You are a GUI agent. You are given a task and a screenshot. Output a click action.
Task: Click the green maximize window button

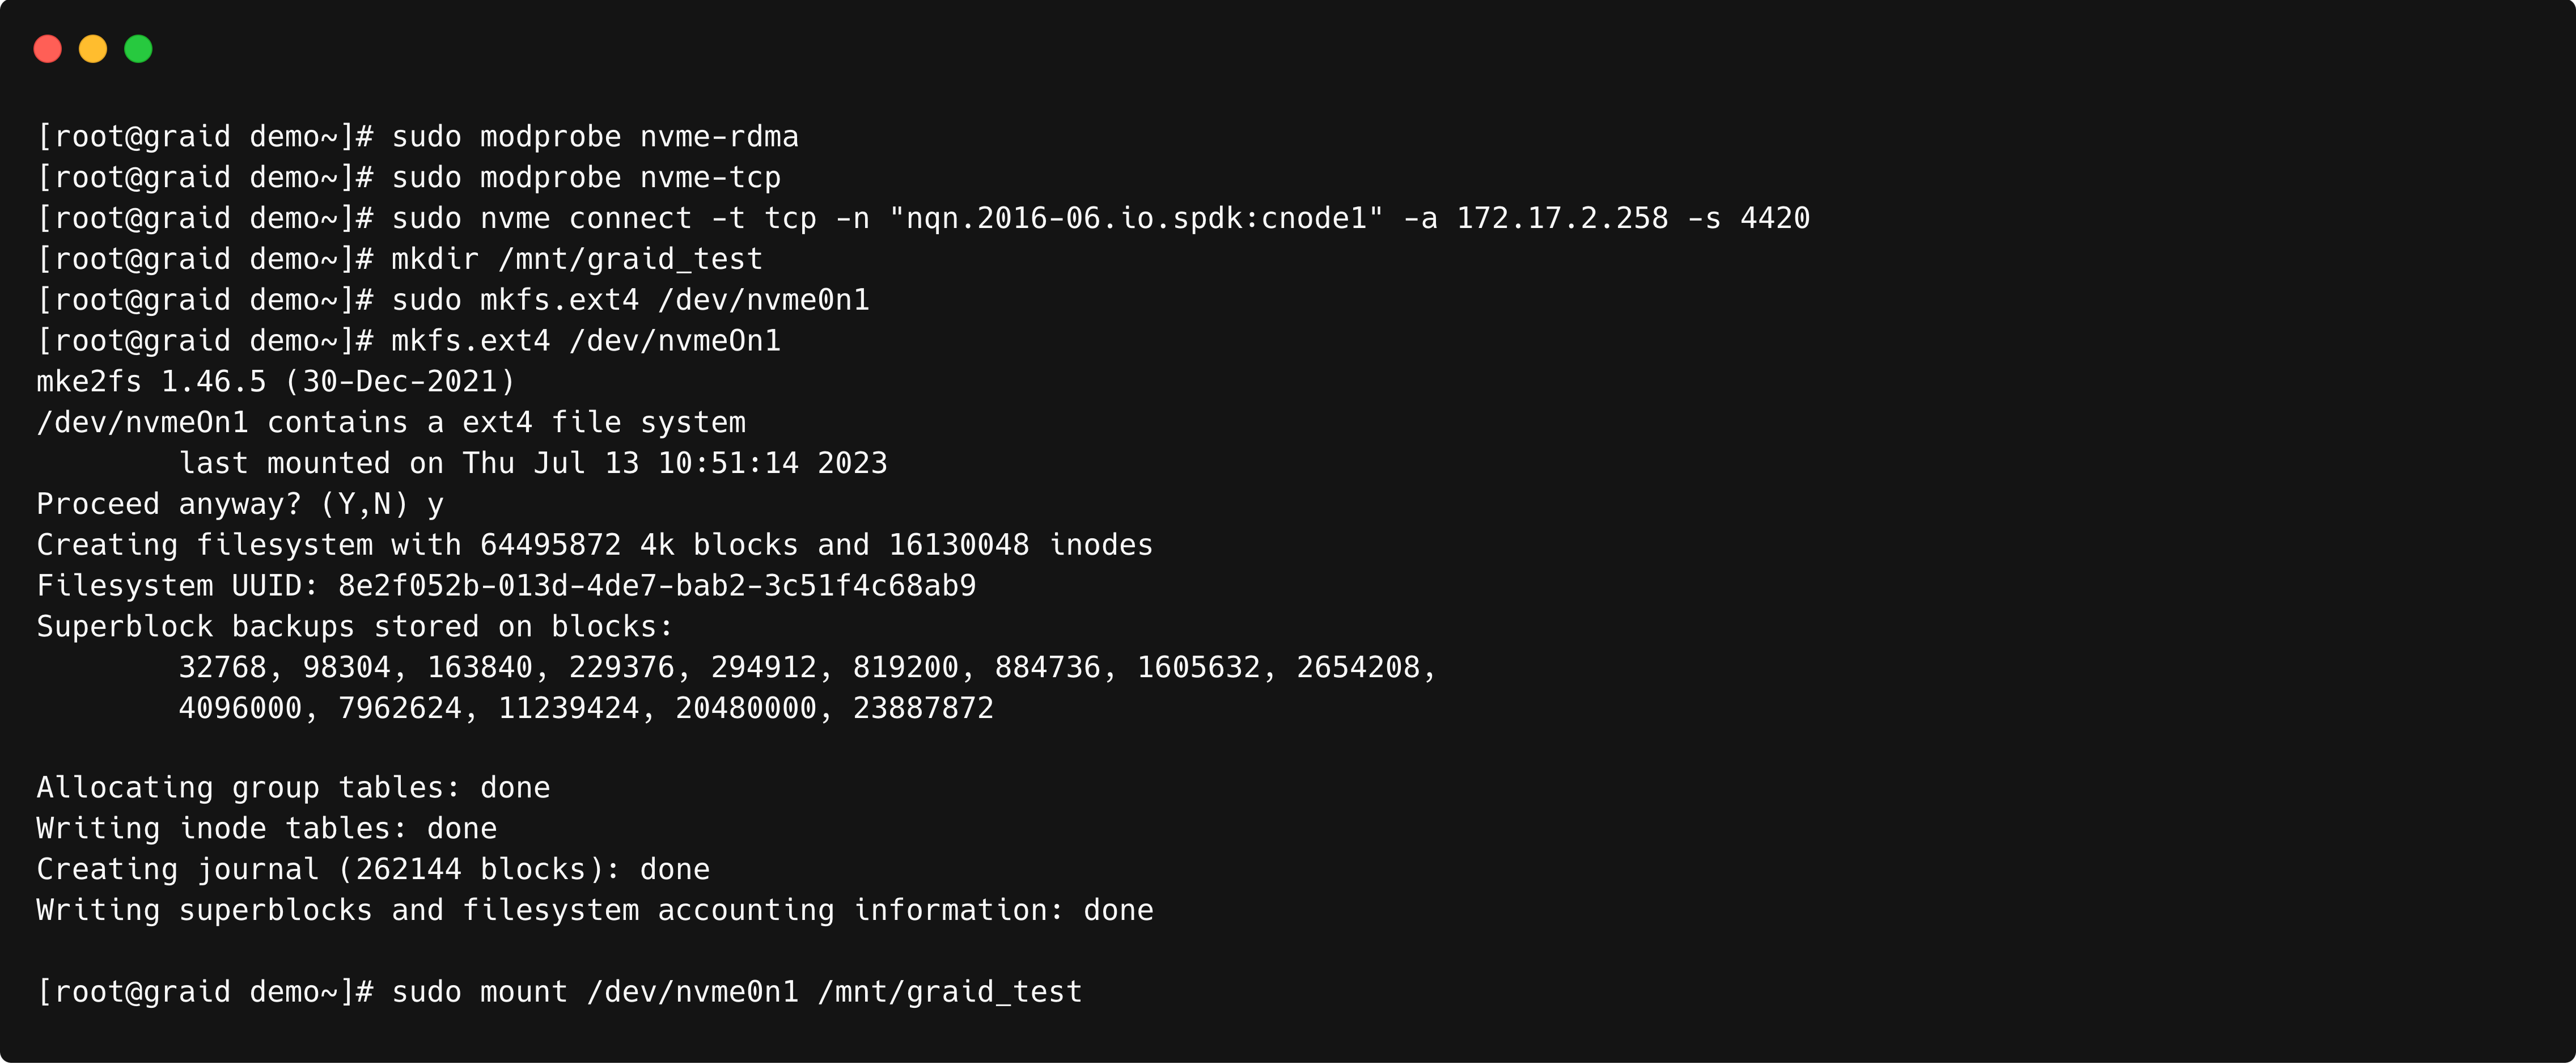point(138,49)
